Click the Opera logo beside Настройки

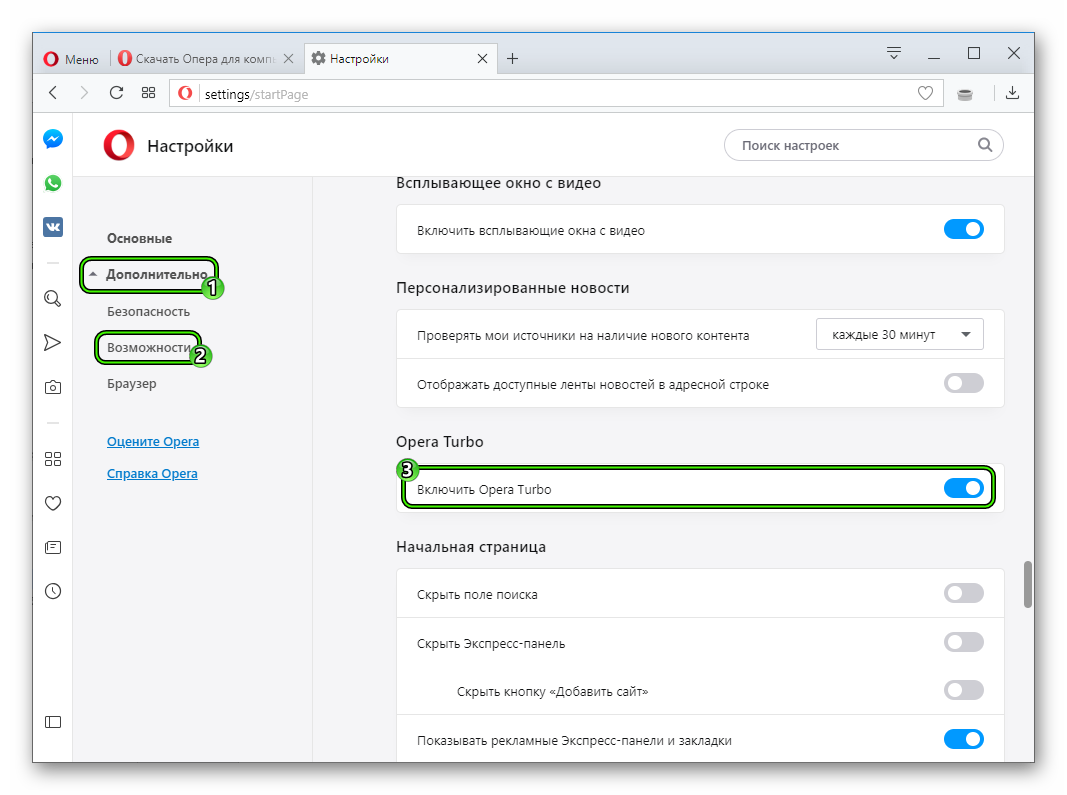pyautogui.click(x=119, y=146)
